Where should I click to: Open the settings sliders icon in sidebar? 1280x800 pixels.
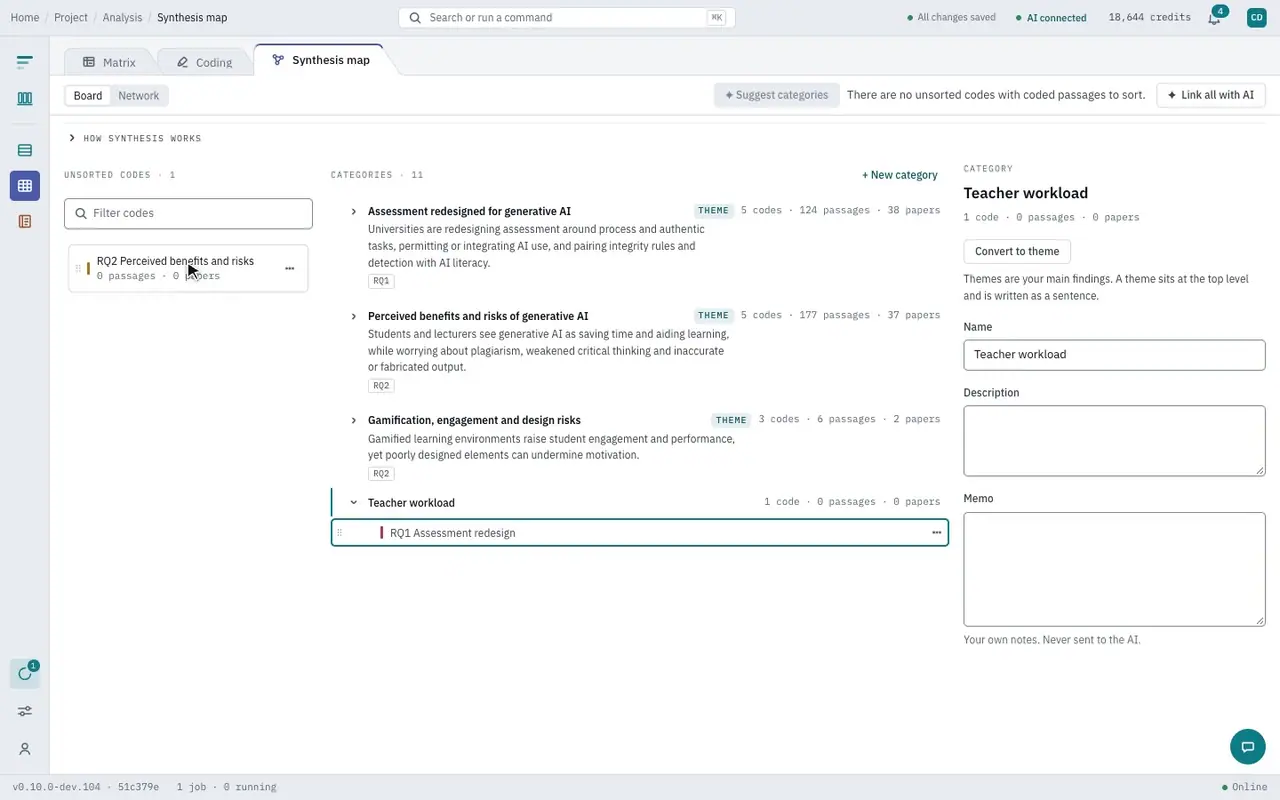tap(25, 711)
